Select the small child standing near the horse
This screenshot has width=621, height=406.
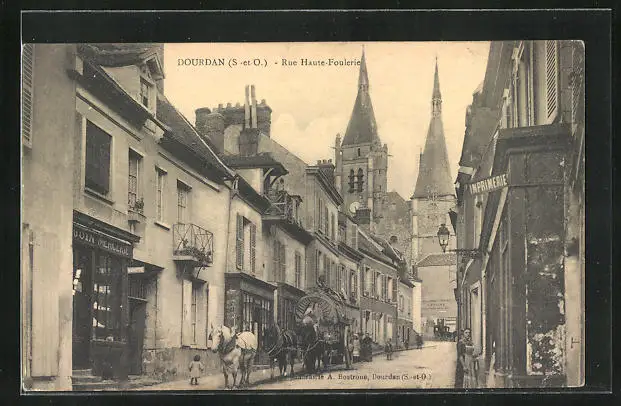click(x=196, y=369)
